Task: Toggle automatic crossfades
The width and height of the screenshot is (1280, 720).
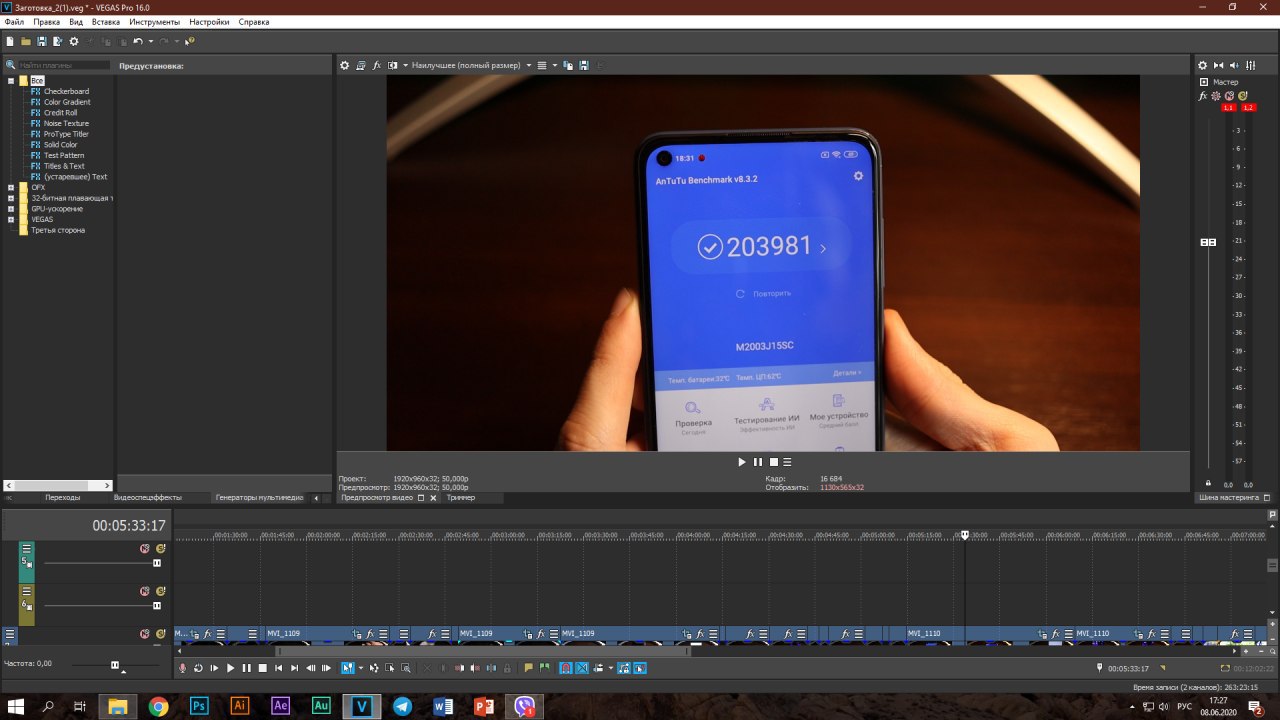Action: pyautogui.click(x=581, y=668)
